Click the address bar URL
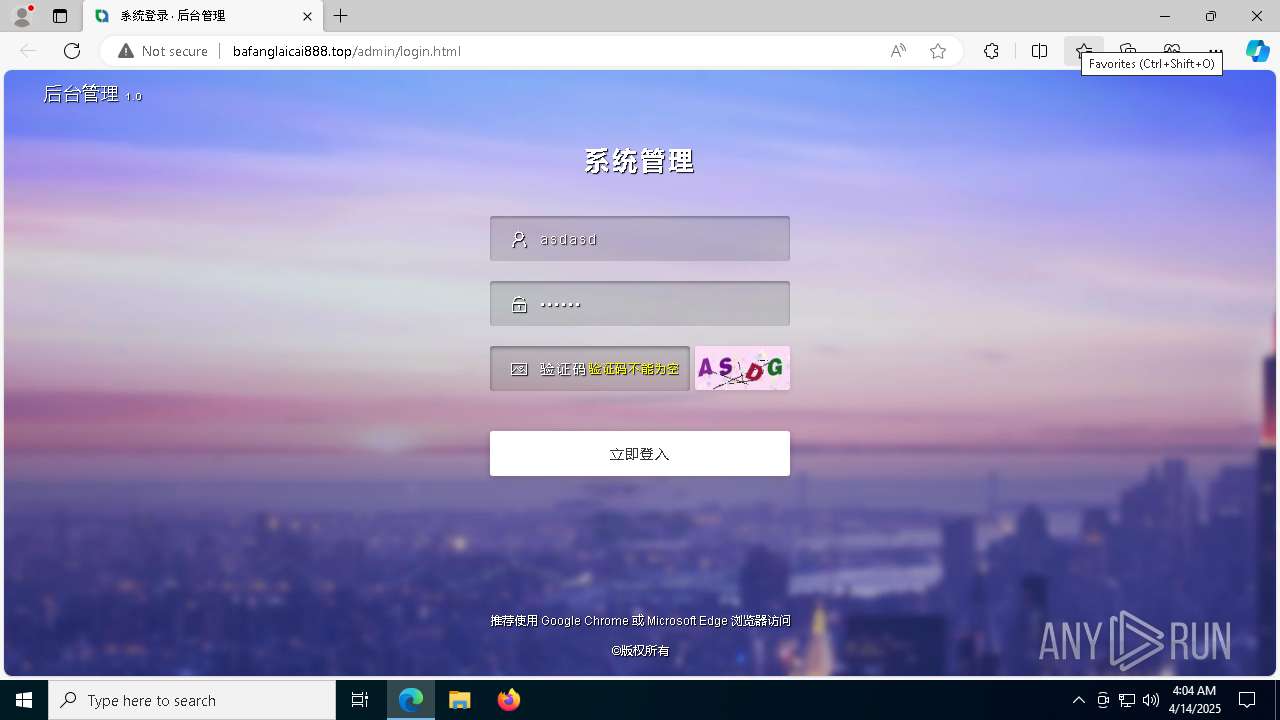 pos(346,51)
